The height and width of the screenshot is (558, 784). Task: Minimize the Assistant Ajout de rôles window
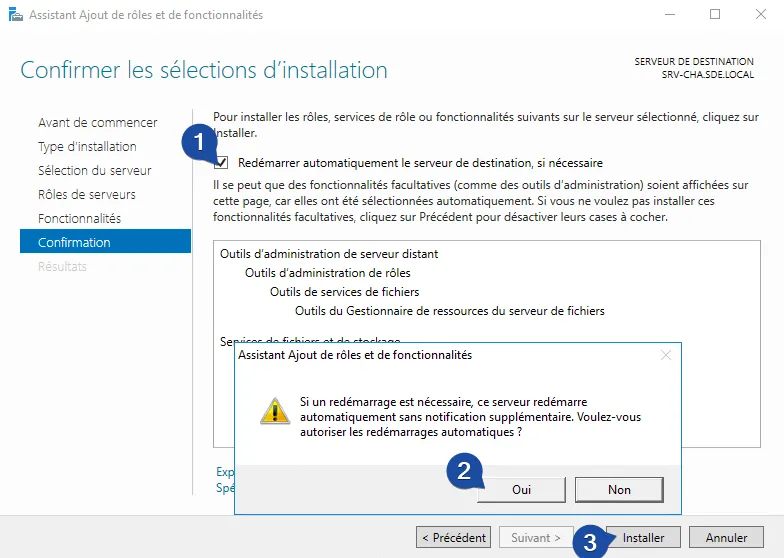coord(669,15)
